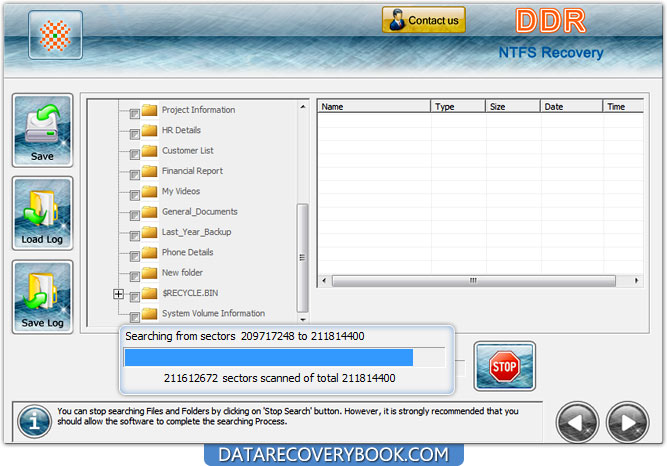Check the New folder checkbox
The image size is (667, 466).
click(x=134, y=276)
